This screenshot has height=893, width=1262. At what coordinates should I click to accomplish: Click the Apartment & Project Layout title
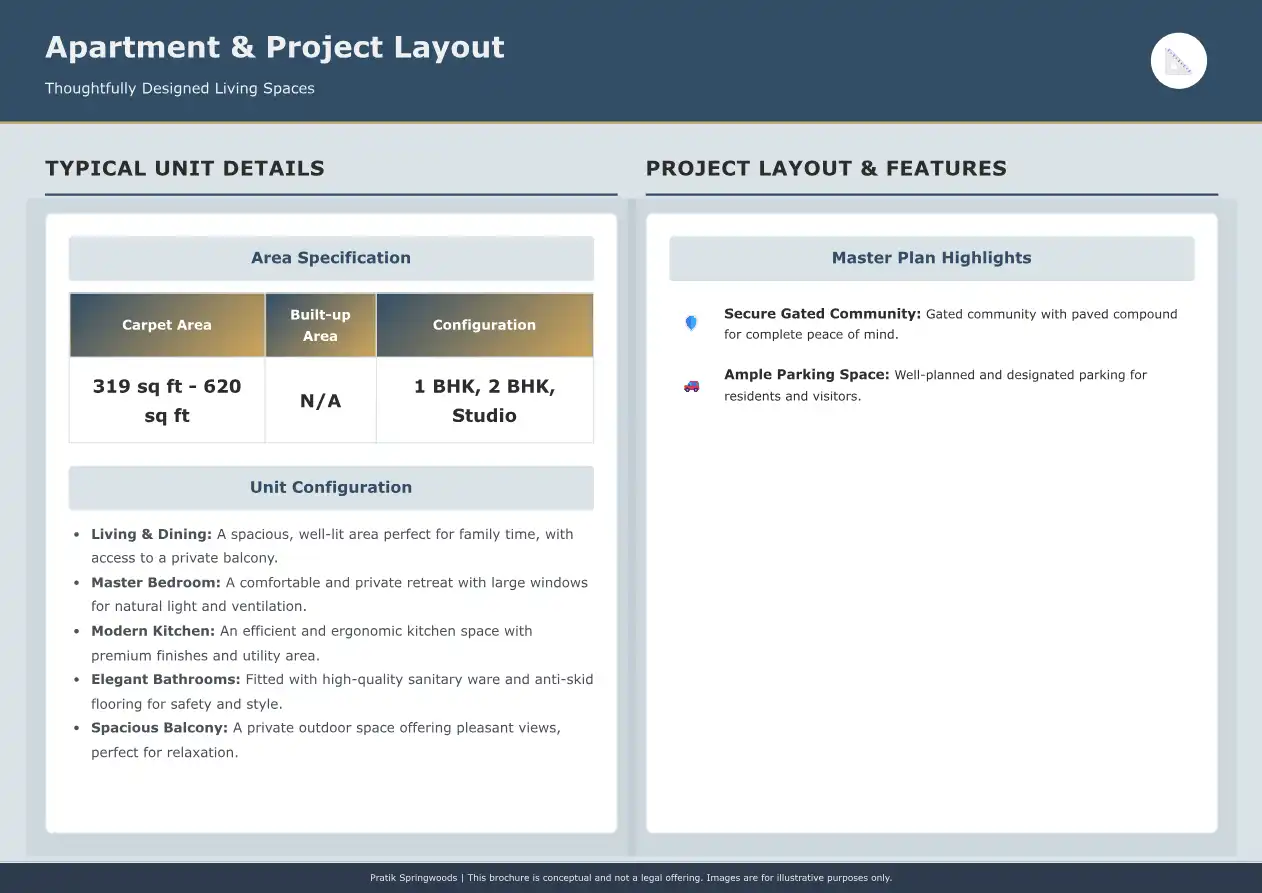[x=275, y=47]
